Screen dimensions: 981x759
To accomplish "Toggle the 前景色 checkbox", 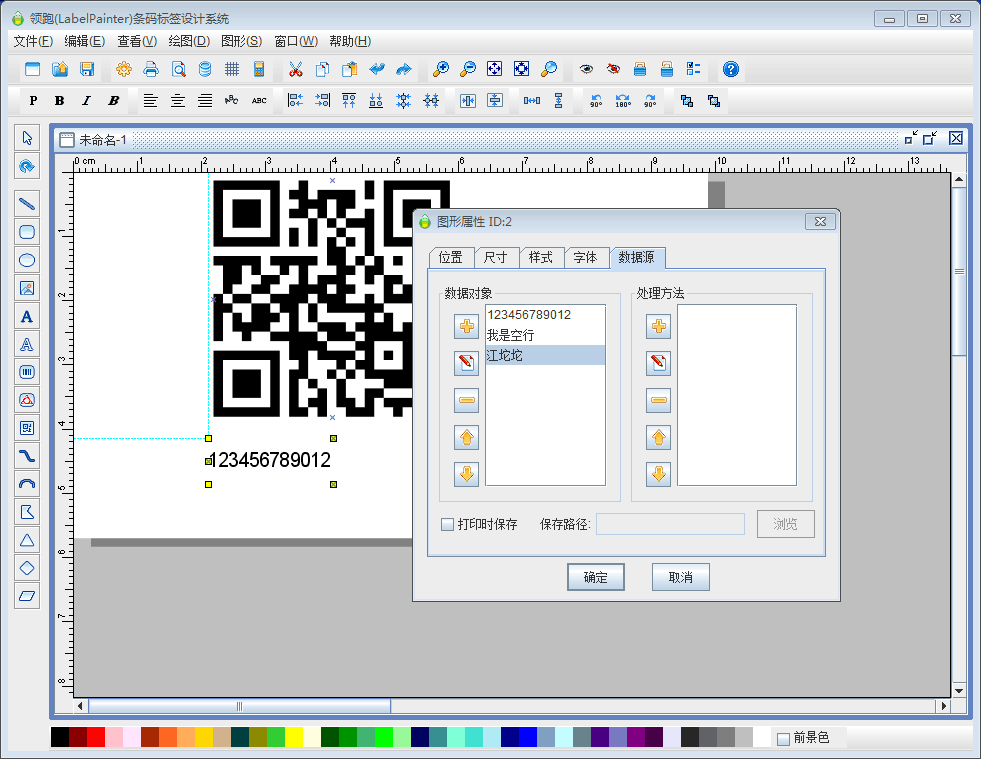I will pos(783,739).
